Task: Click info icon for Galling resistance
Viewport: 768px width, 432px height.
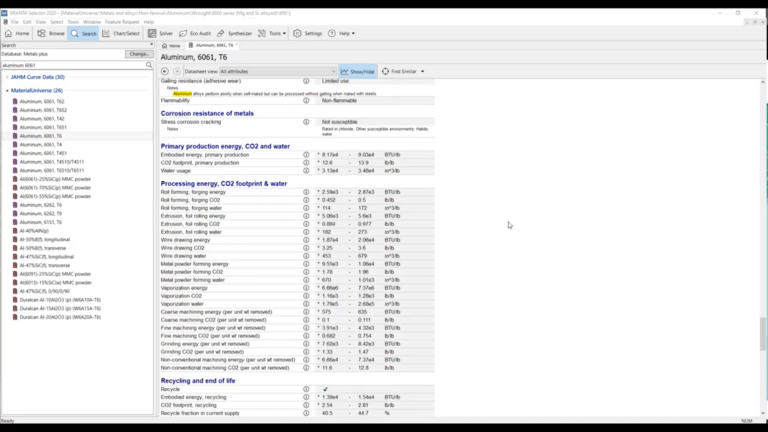Action: (x=306, y=81)
